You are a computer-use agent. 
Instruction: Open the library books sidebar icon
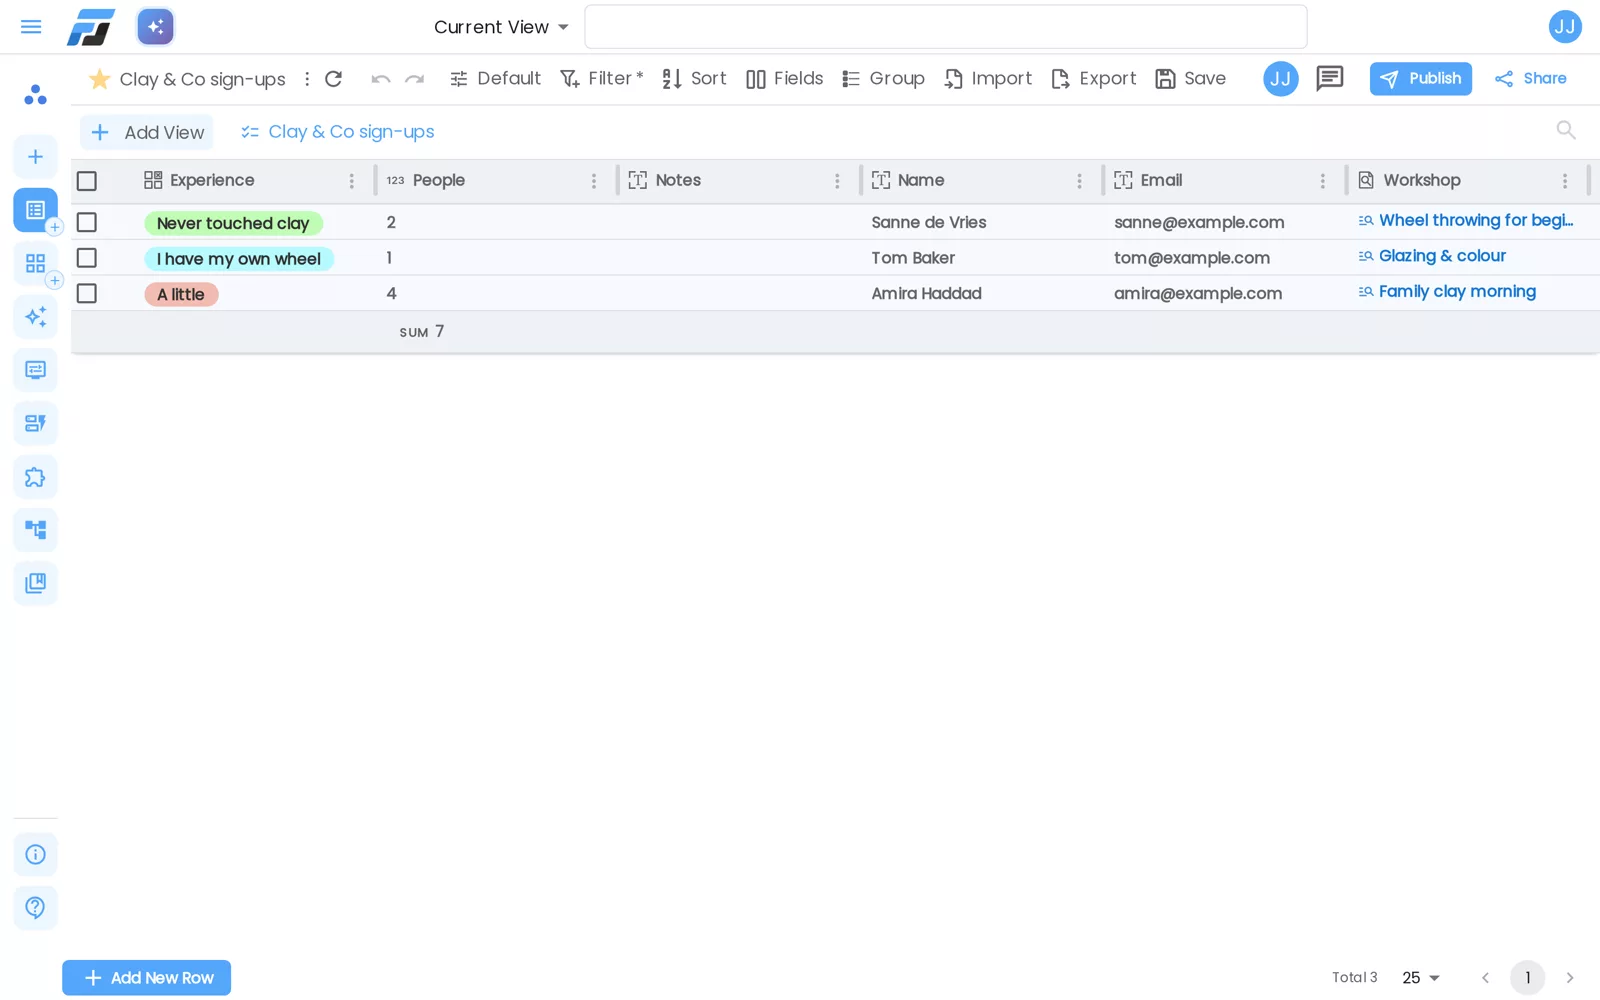(x=35, y=583)
